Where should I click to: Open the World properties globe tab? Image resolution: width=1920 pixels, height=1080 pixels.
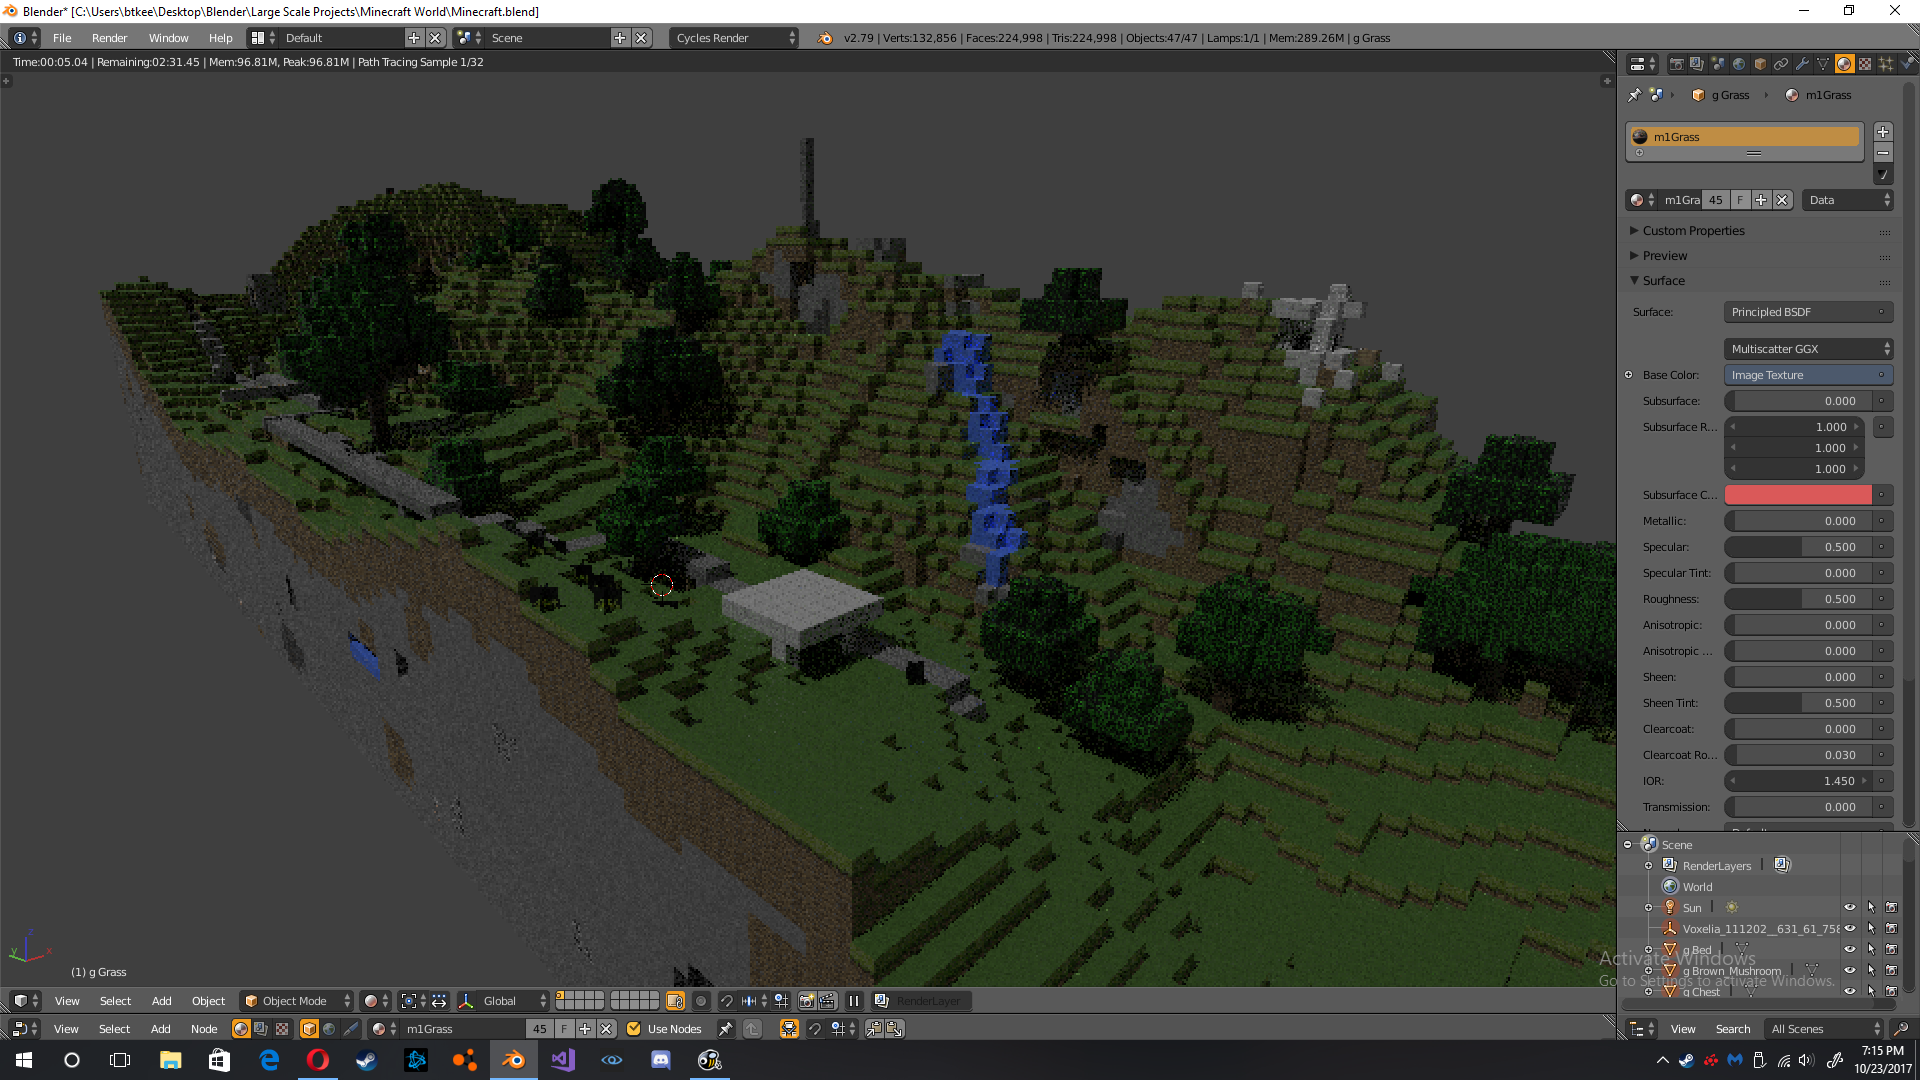[x=1739, y=64]
